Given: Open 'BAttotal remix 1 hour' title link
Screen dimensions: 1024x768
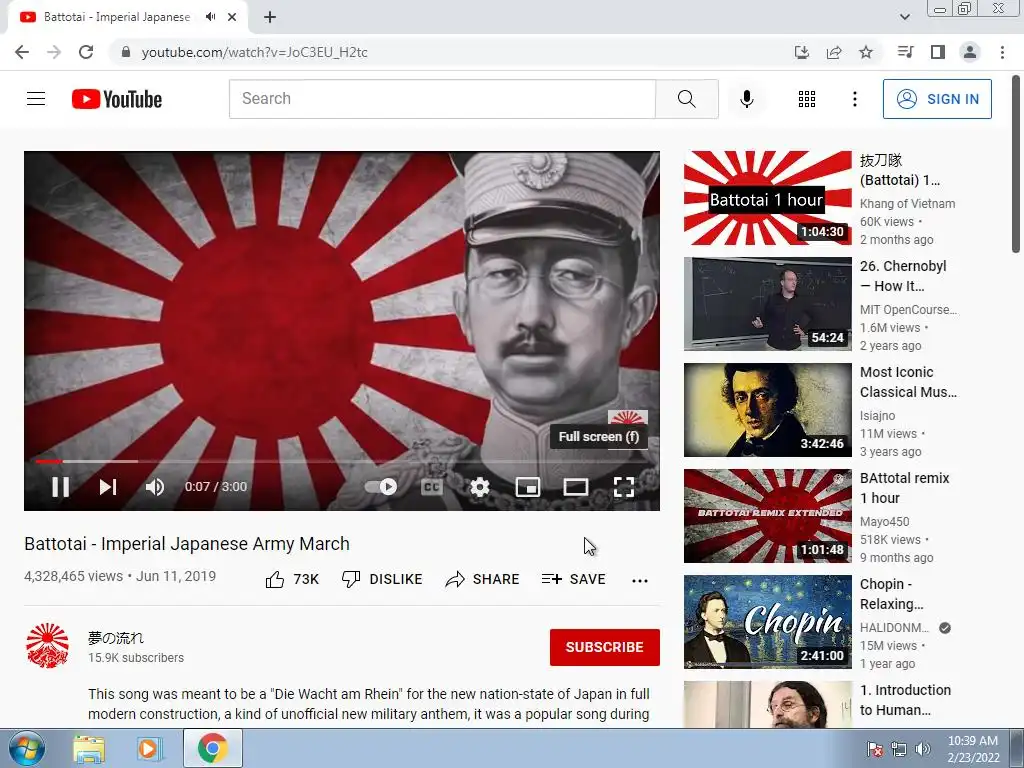Looking at the screenshot, I should tap(904, 488).
